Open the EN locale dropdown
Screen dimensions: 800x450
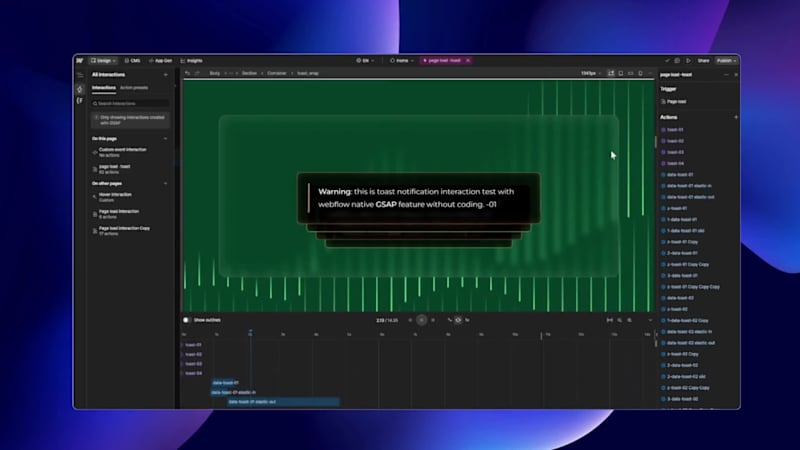[x=365, y=61]
